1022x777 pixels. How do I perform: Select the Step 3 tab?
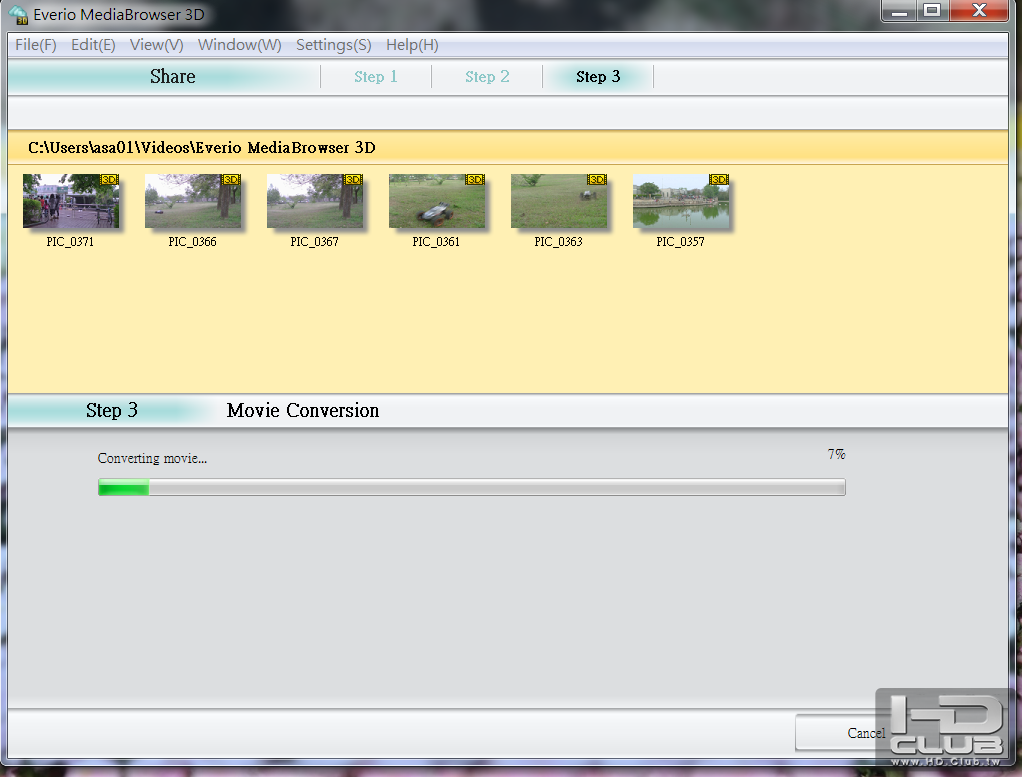pyautogui.click(x=598, y=77)
